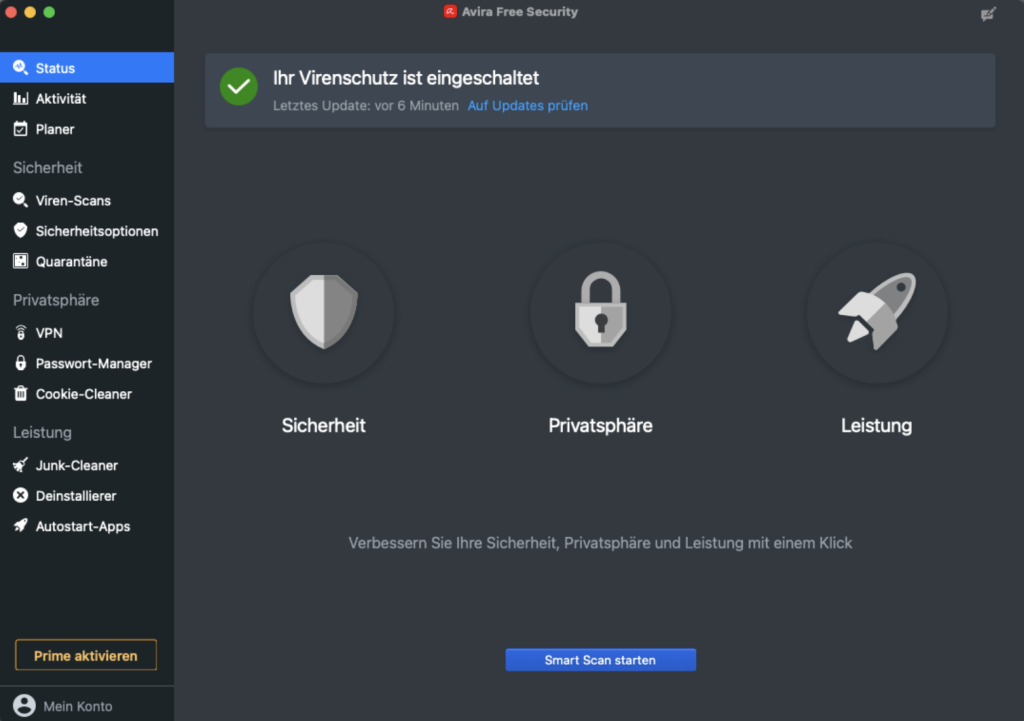Click the VPN wifi-lock icon in sidebar

[x=20, y=333]
